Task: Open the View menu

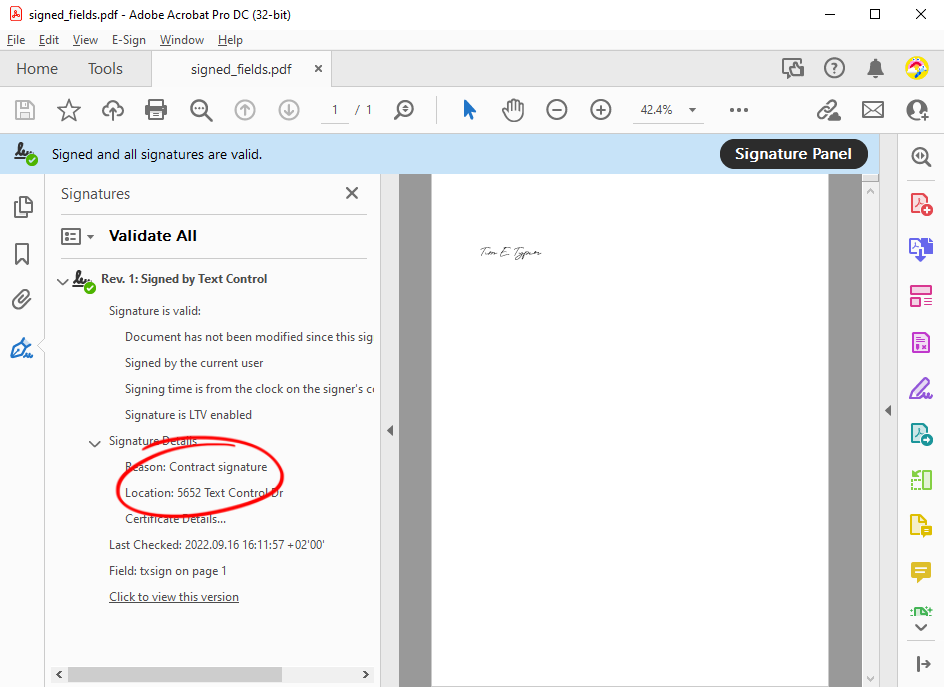Action: (85, 40)
